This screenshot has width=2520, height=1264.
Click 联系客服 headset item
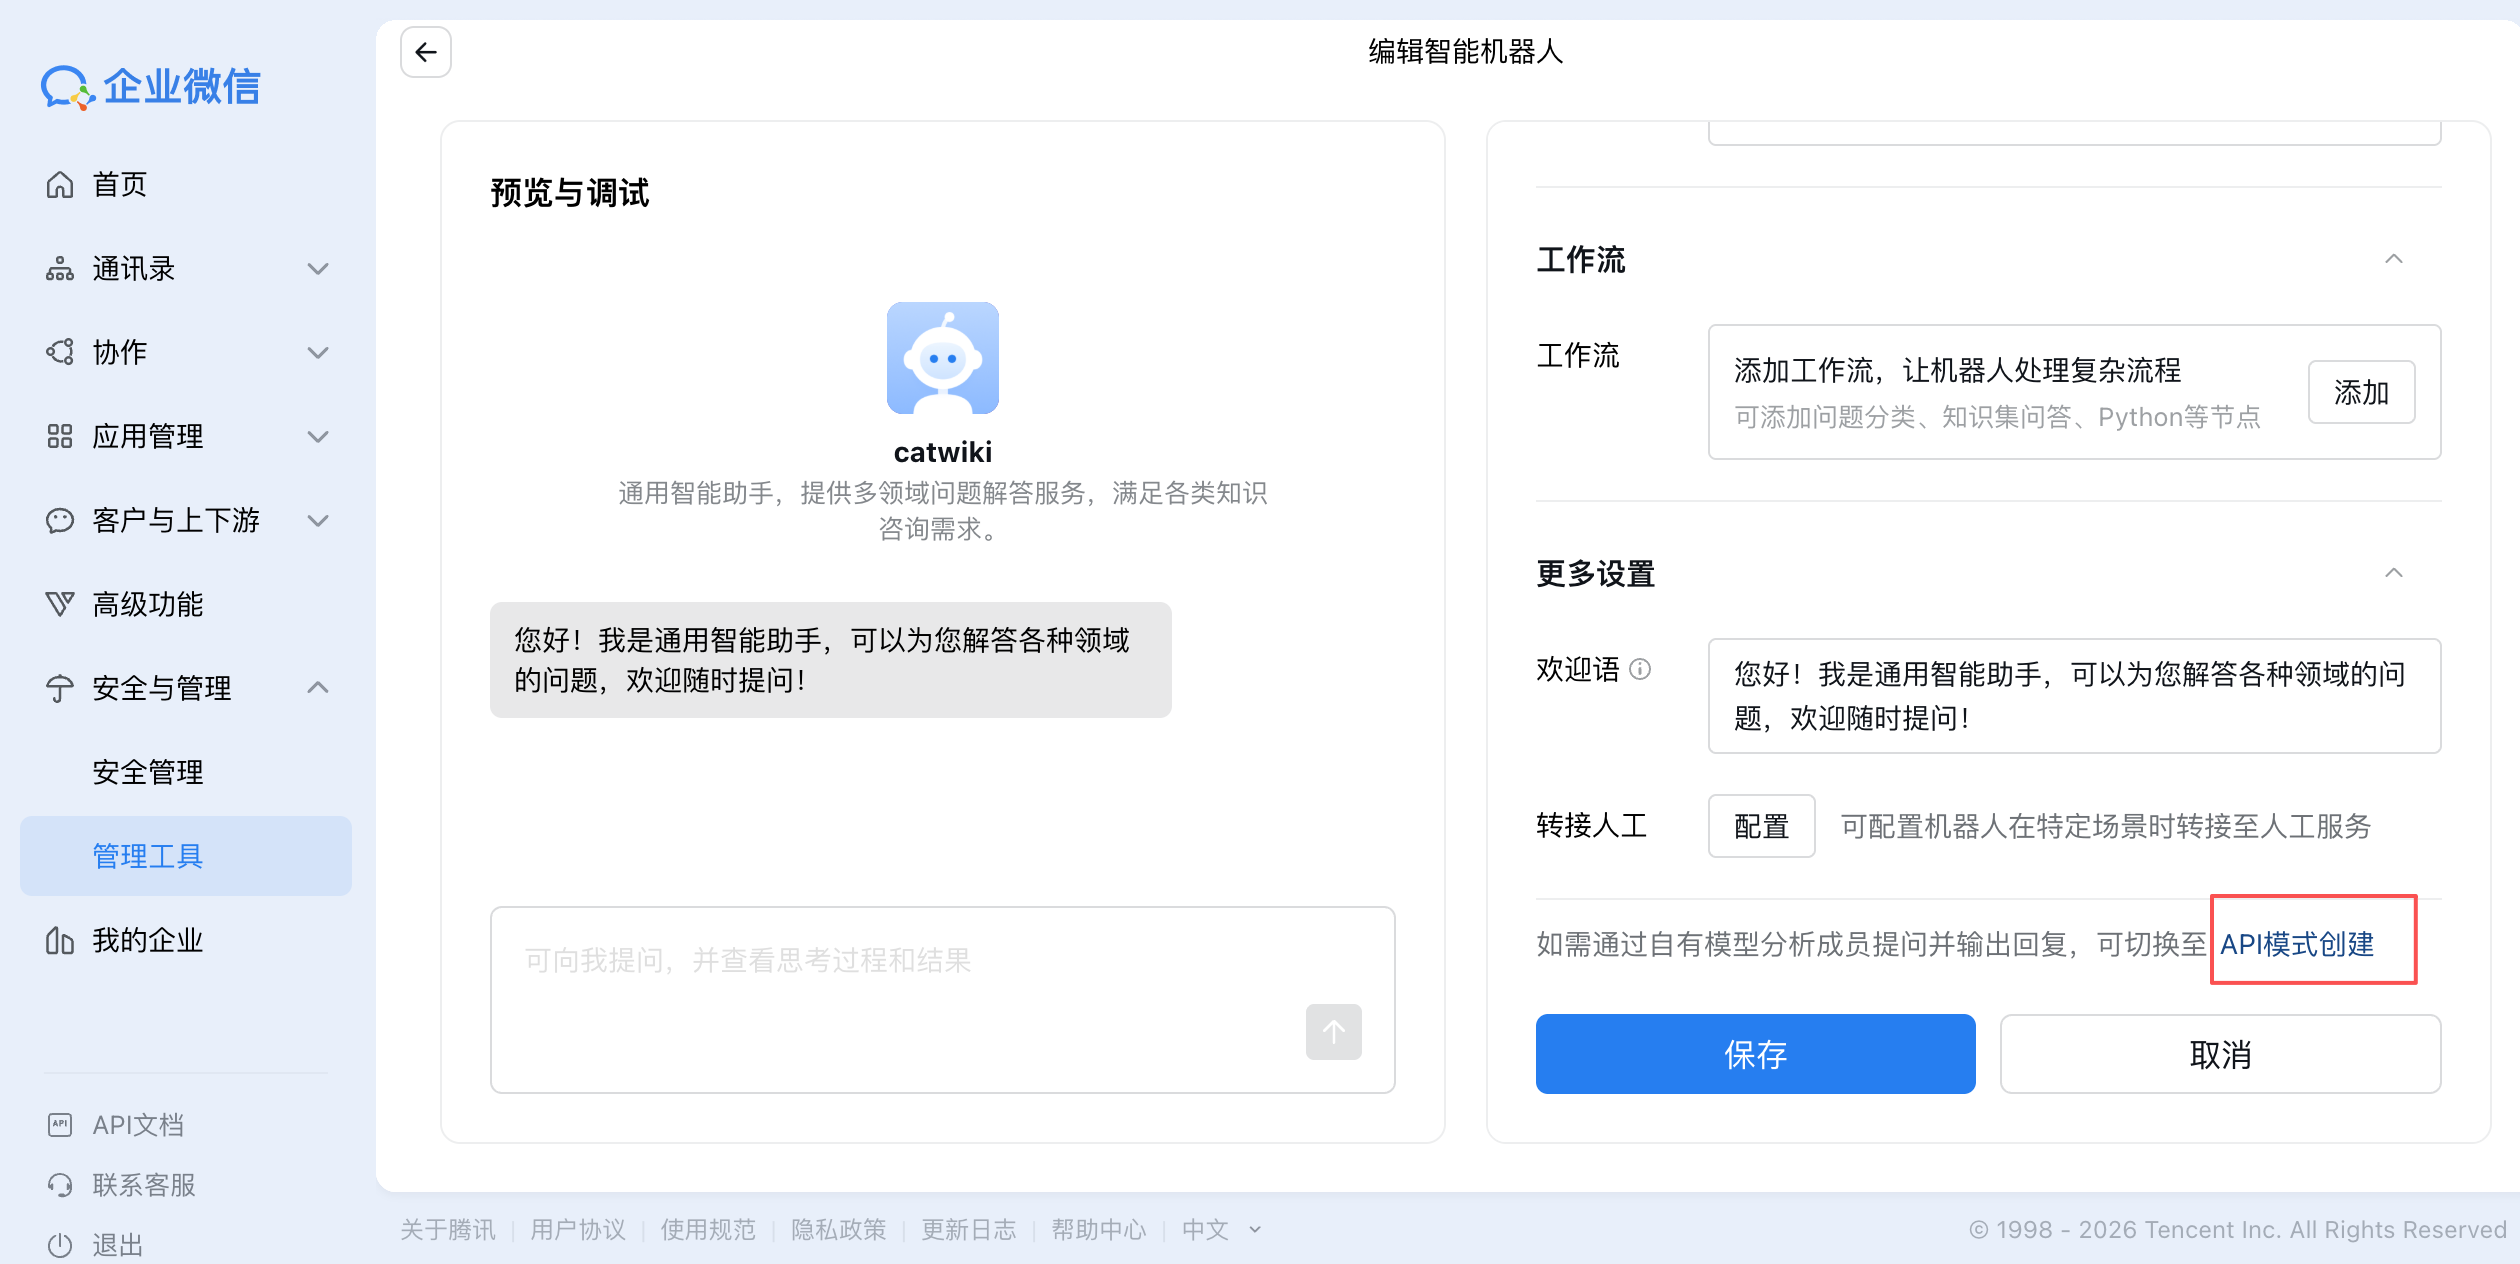[60, 1185]
